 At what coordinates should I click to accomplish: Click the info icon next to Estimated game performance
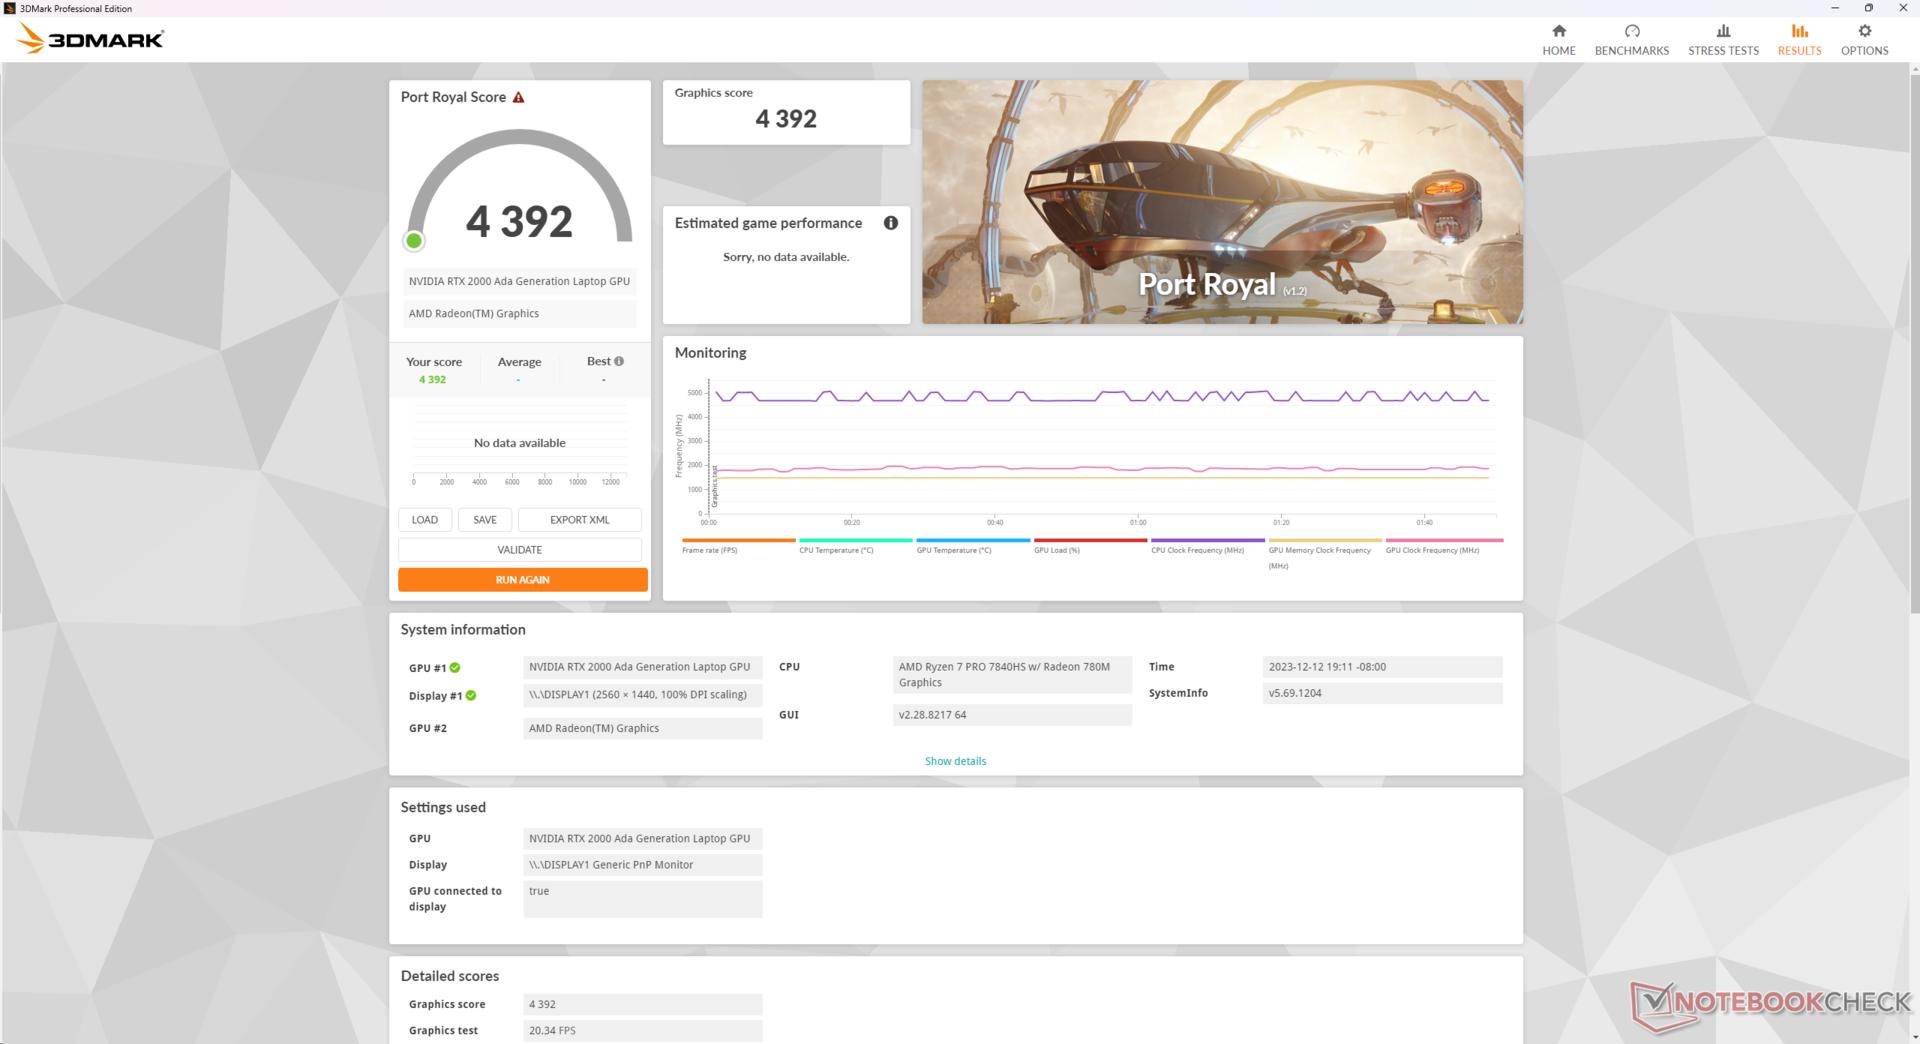(x=890, y=223)
